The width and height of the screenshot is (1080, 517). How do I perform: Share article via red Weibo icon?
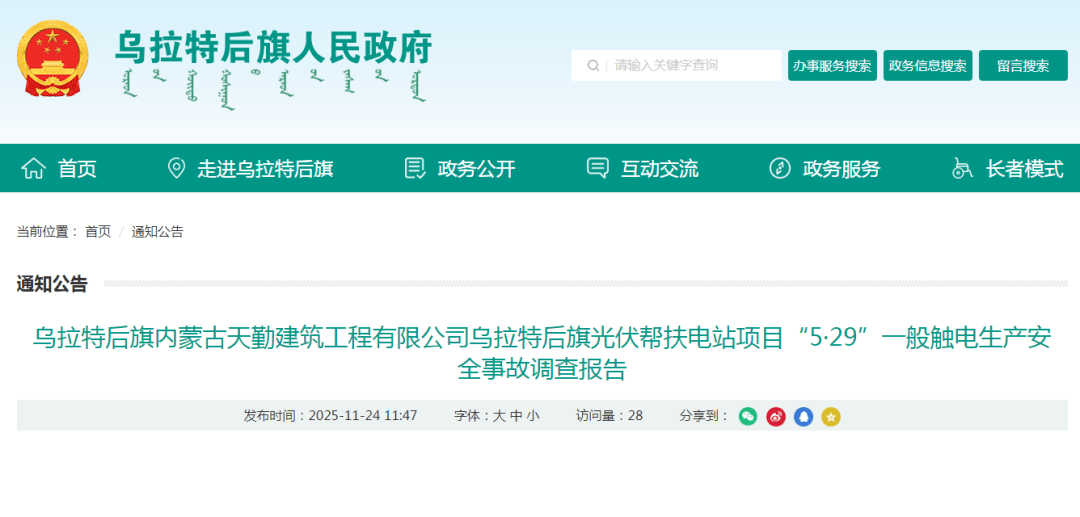point(776,416)
